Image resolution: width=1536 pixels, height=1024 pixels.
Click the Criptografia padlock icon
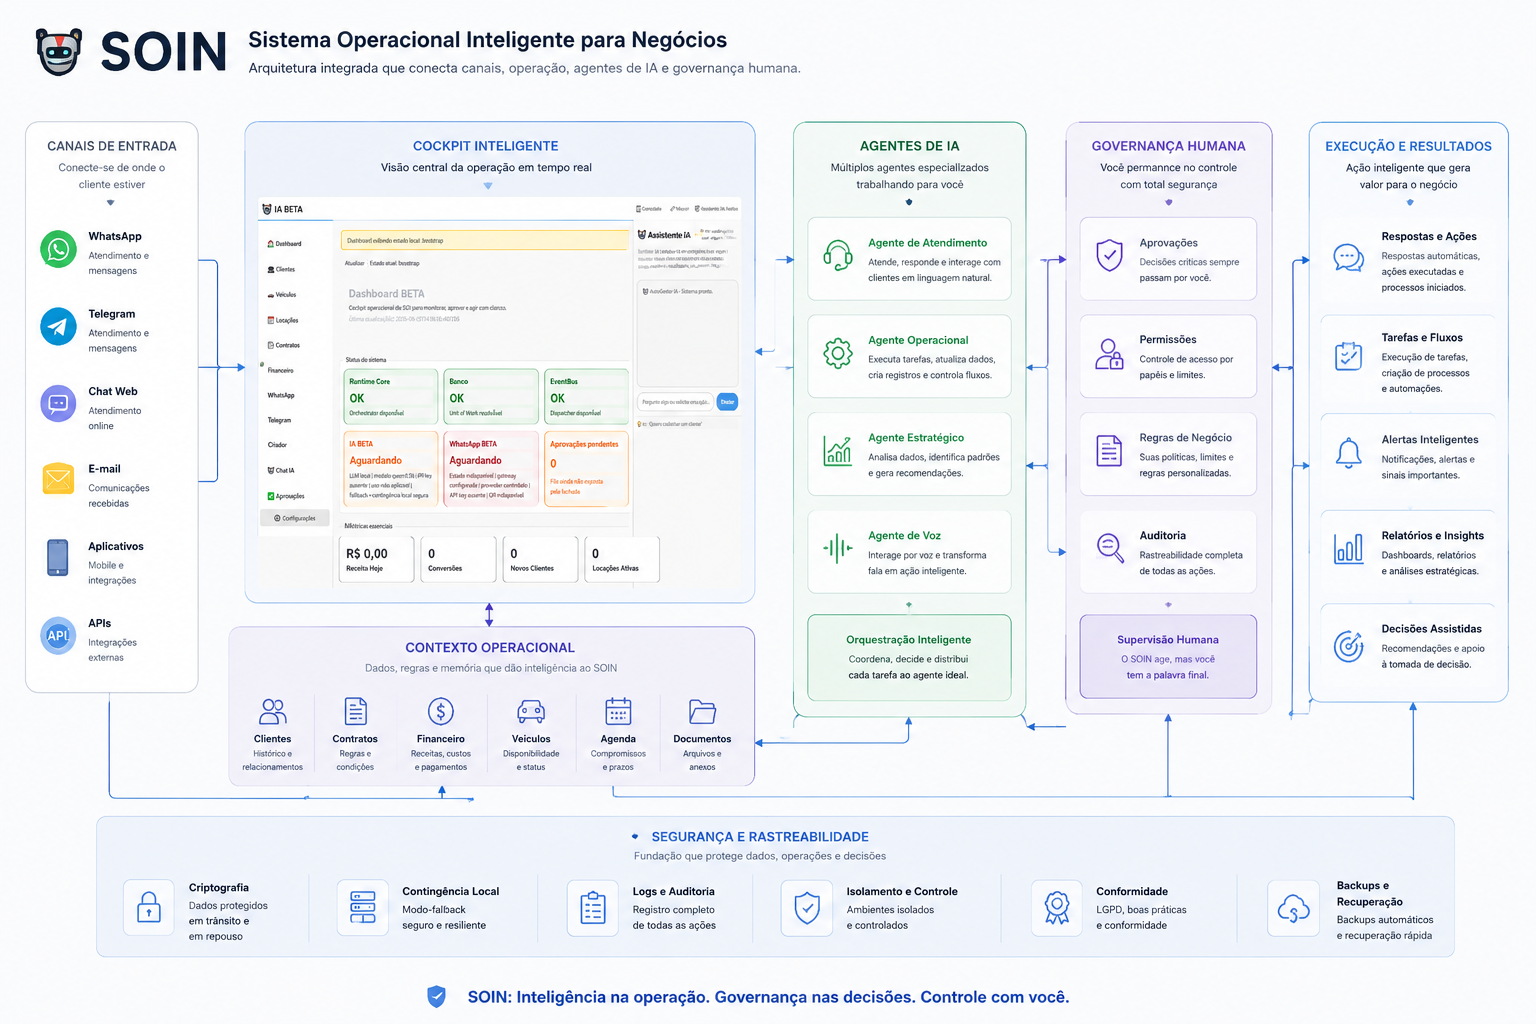tap(149, 907)
